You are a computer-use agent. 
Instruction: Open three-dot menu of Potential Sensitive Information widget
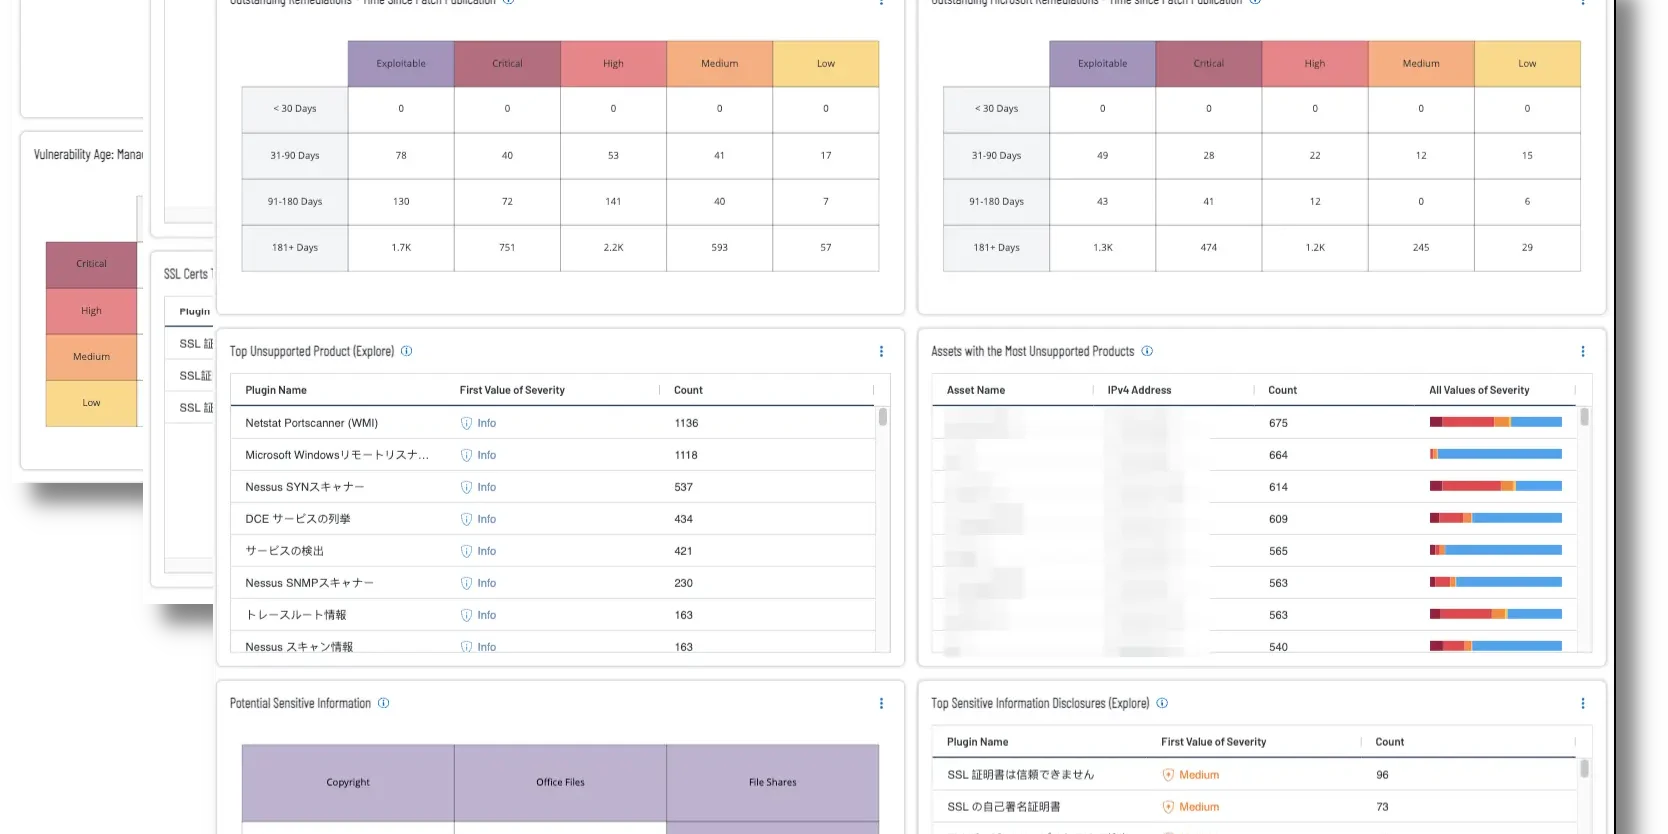click(881, 703)
